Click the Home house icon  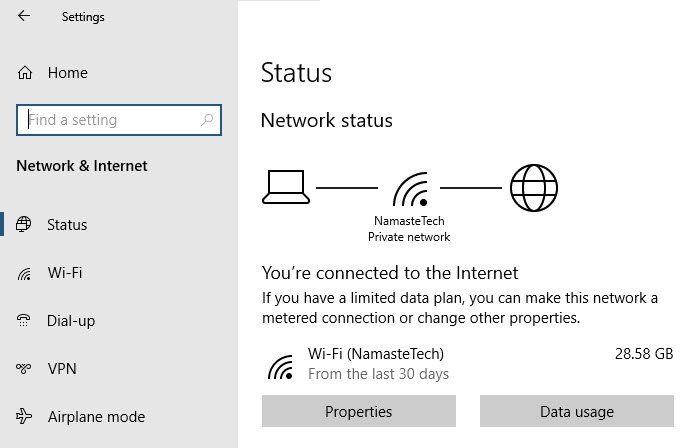[x=25, y=72]
